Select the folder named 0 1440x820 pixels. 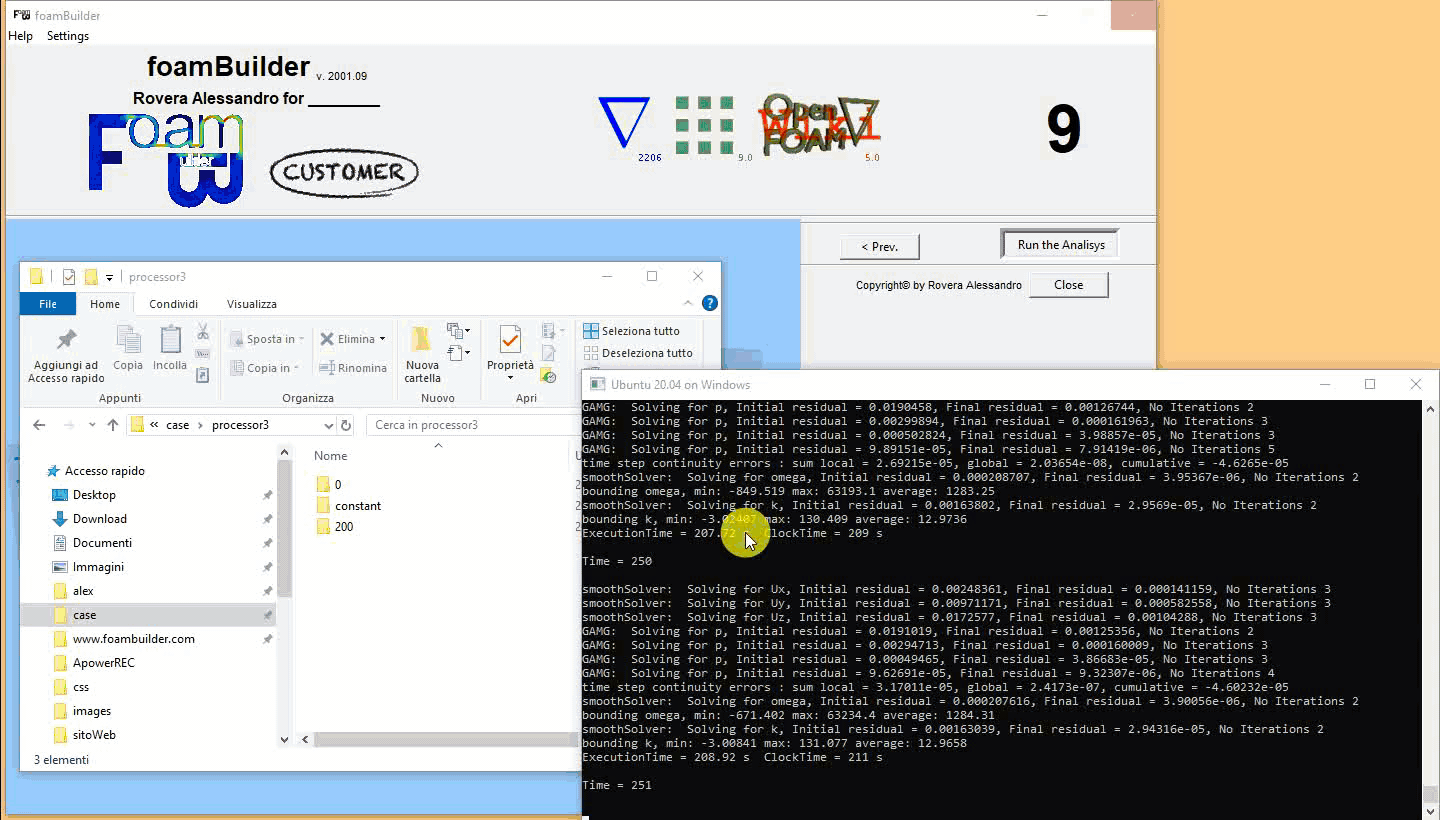[338, 484]
